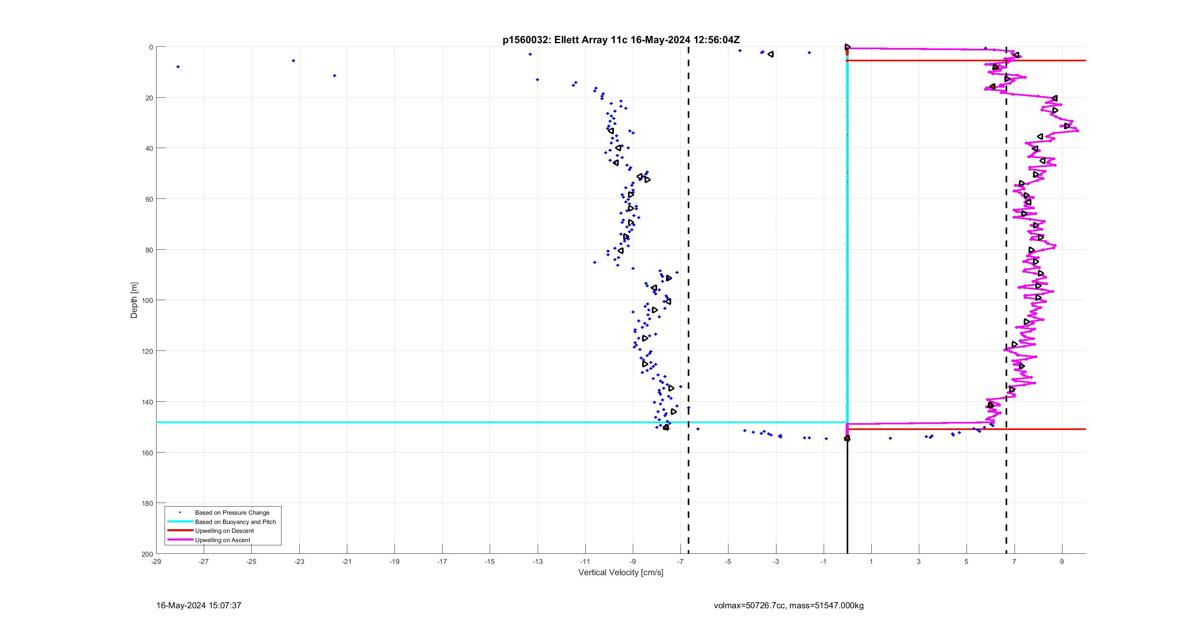The width and height of the screenshot is (1200, 622).
Task: Click the leftmost blue data point near -28 cm/s
Action: point(178,67)
